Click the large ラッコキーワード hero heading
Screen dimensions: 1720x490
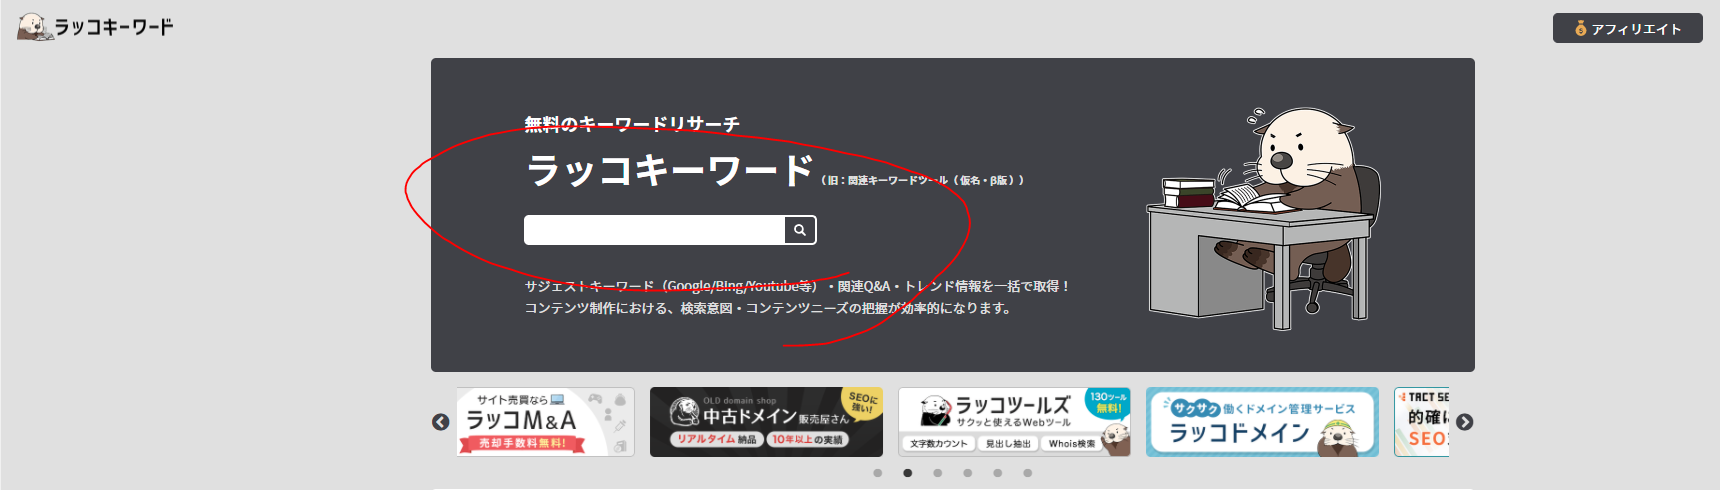click(x=670, y=170)
